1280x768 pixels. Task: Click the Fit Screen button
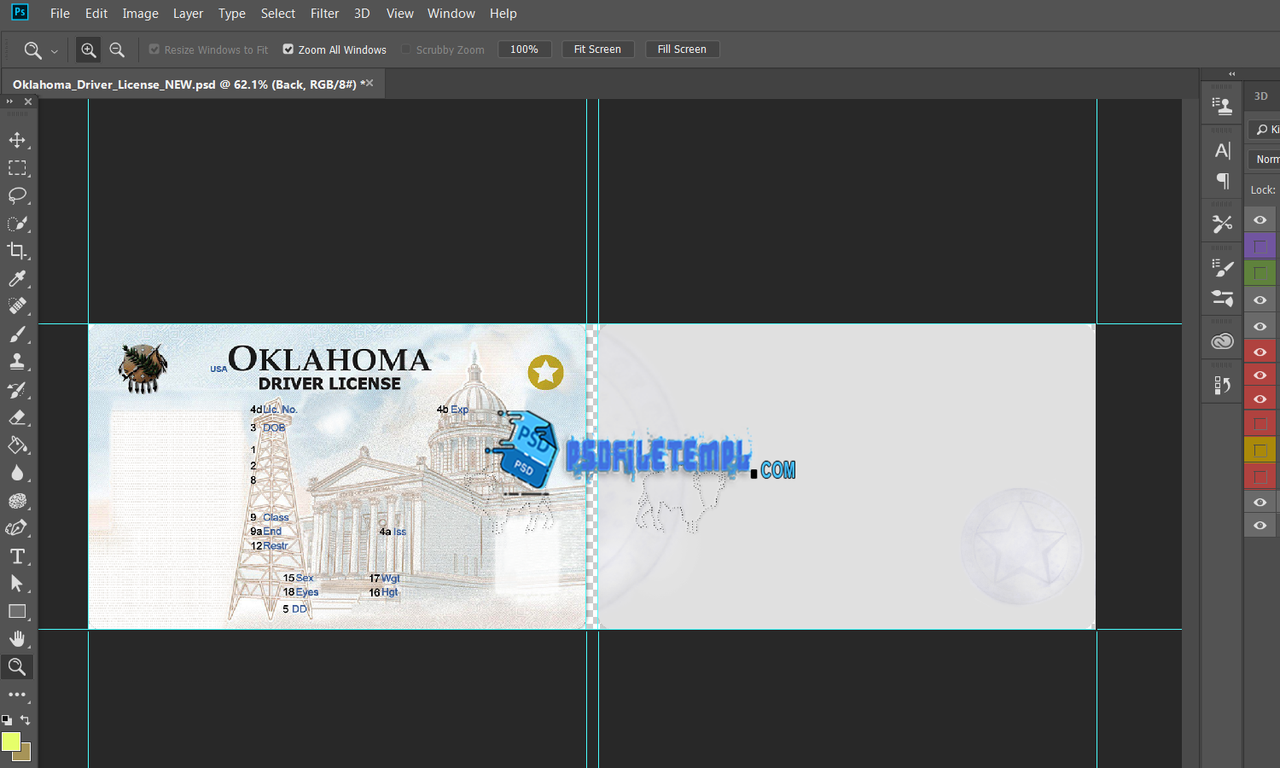(x=597, y=49)
